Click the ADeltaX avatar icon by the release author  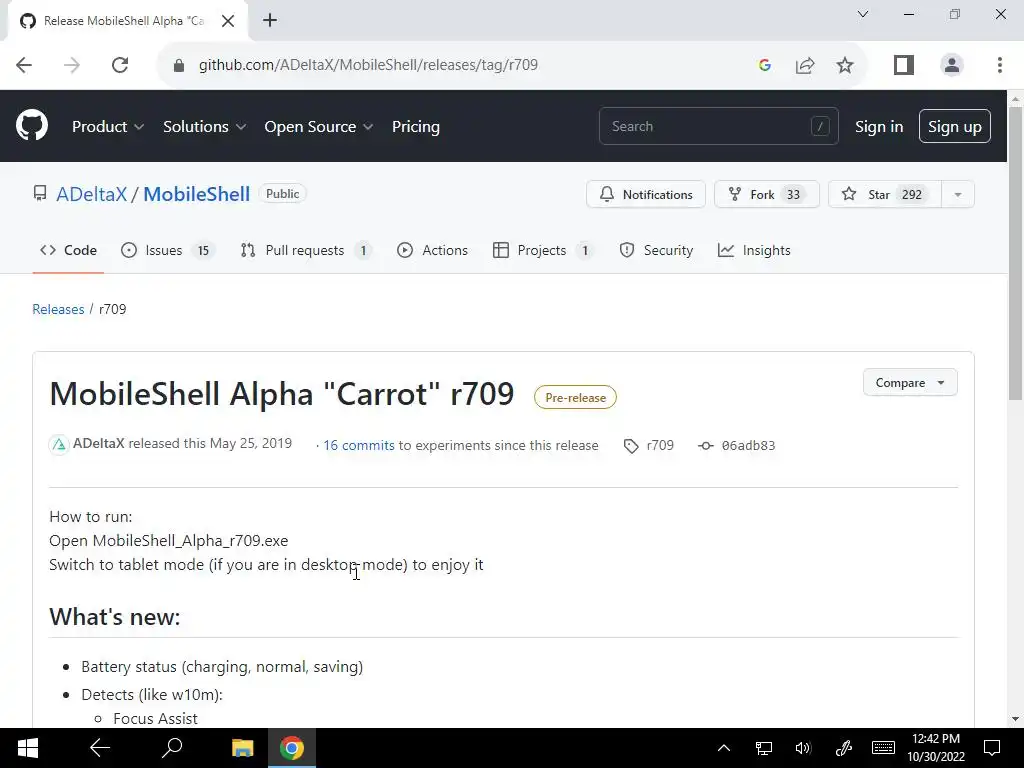click(x=59, y=445)
